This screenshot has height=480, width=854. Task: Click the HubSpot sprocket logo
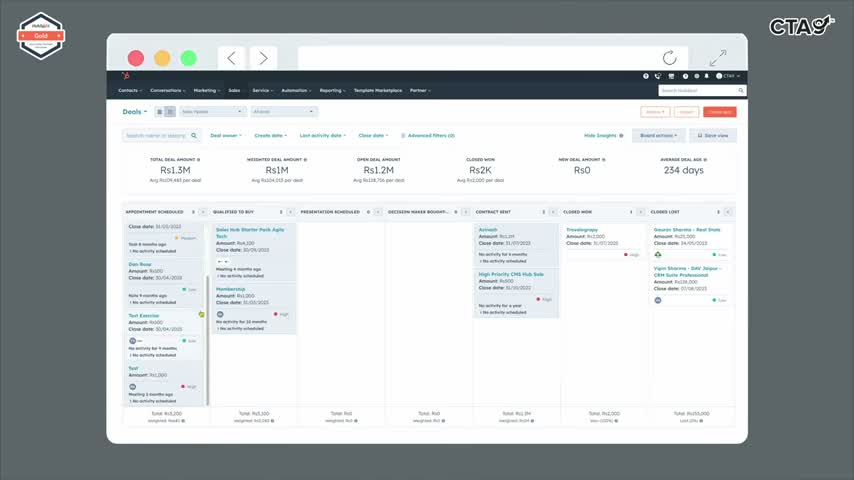pyautogui.click(x=126, y=76)
